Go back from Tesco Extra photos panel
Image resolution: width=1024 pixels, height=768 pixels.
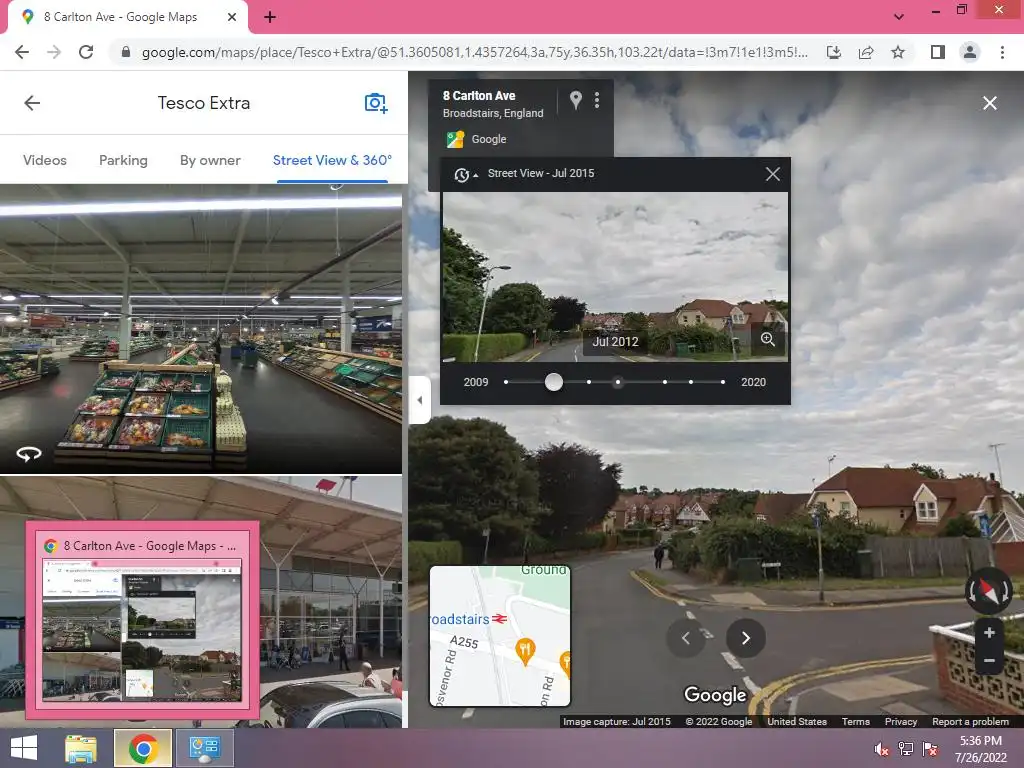(x=32, y=103)
